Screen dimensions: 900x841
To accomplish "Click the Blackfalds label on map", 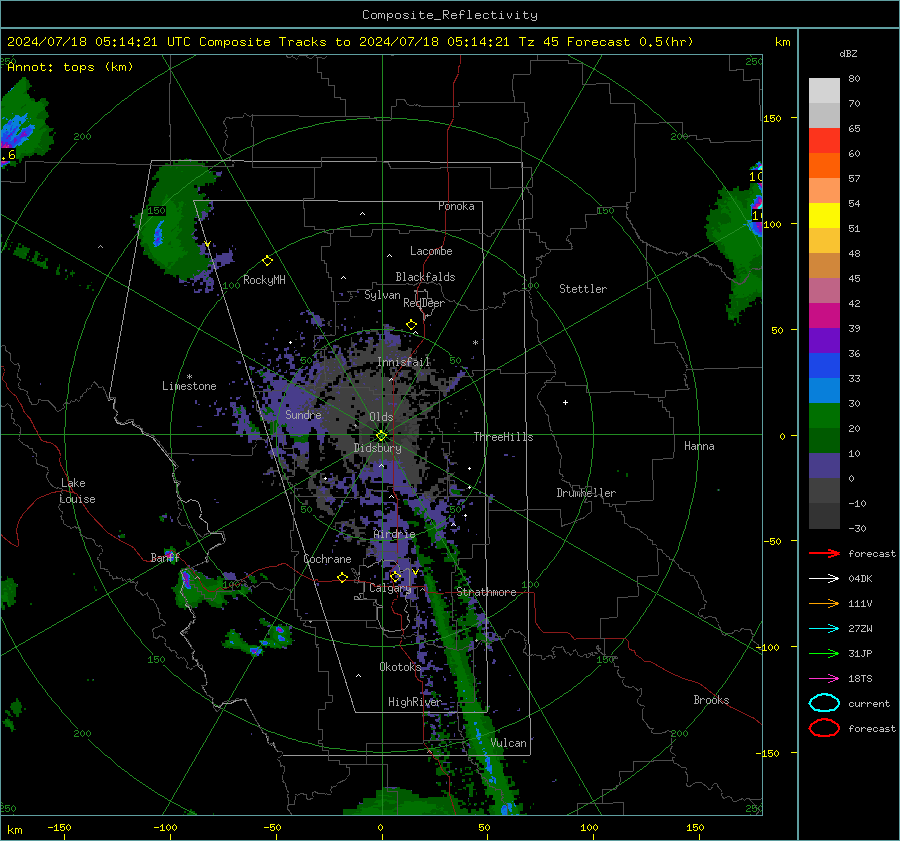I will [x=425, y=277].
